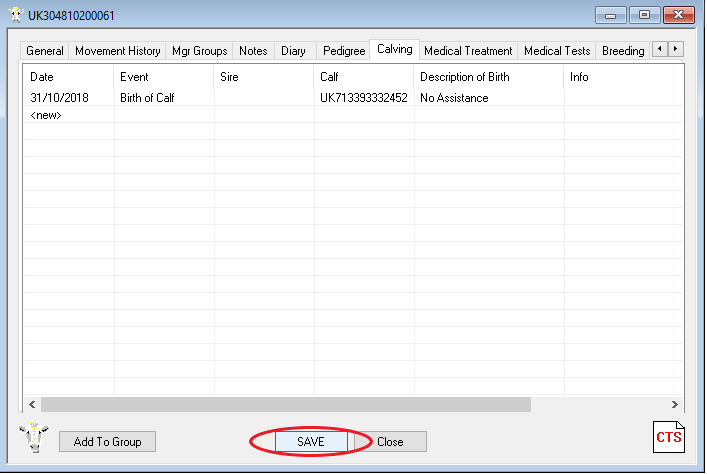The image size is (707, 474).
Task: Click the horizontal scrollbar thumb
Action: point(285,404)
